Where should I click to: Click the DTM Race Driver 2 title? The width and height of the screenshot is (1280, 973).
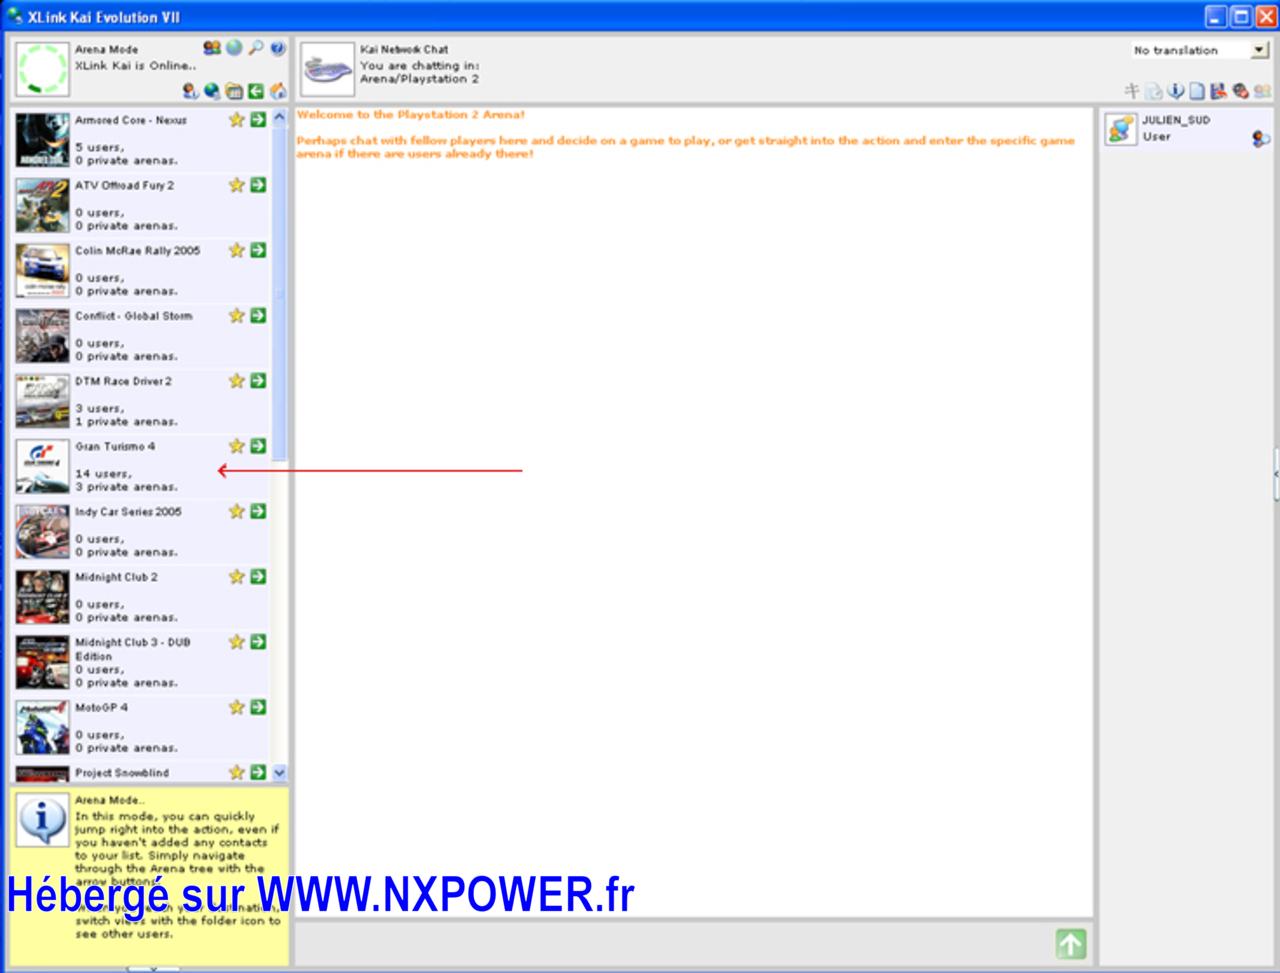[x=123, y=381]
